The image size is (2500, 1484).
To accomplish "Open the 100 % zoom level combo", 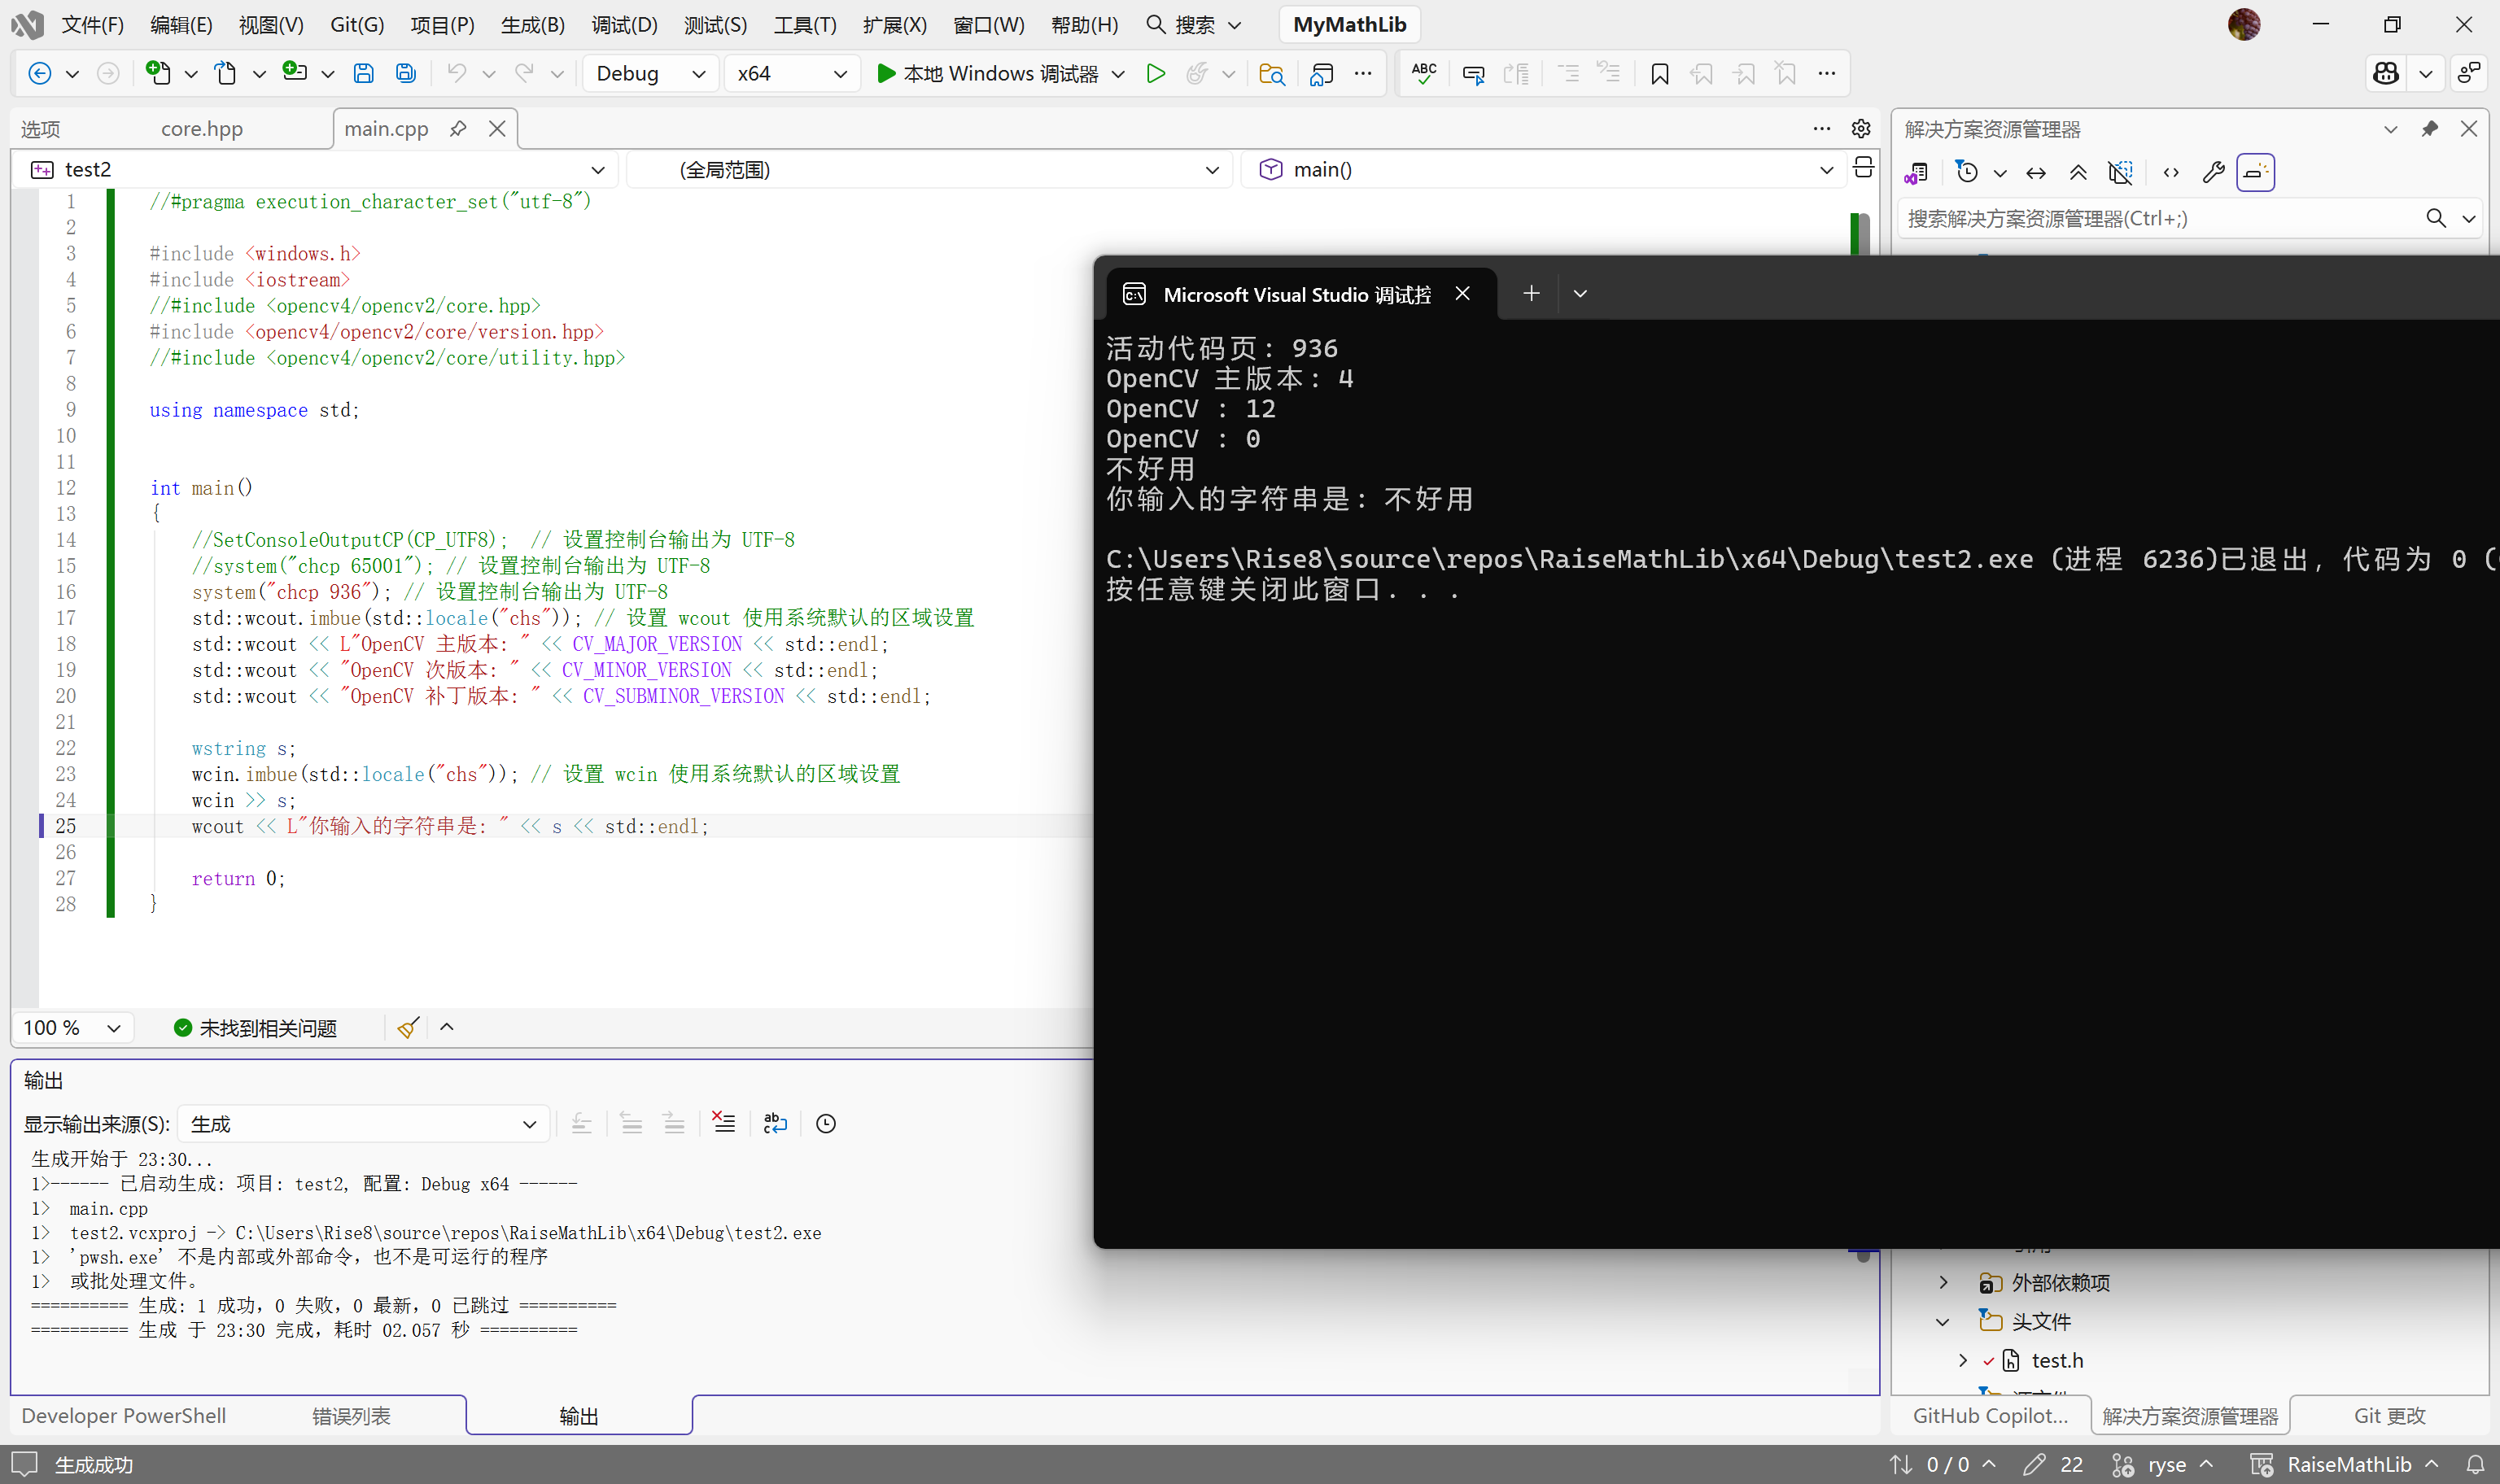I will pos(72,1027).
